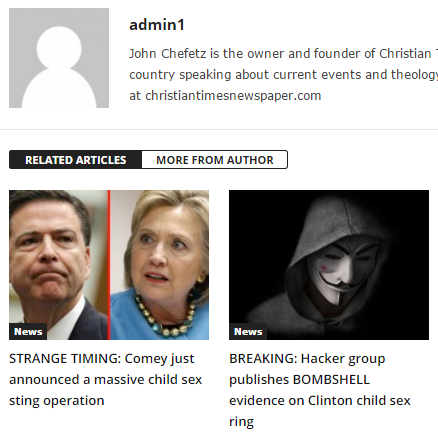Switch to the Related Articles tab
This screenshot has height=440, width=438.
(x=76, y=160)
